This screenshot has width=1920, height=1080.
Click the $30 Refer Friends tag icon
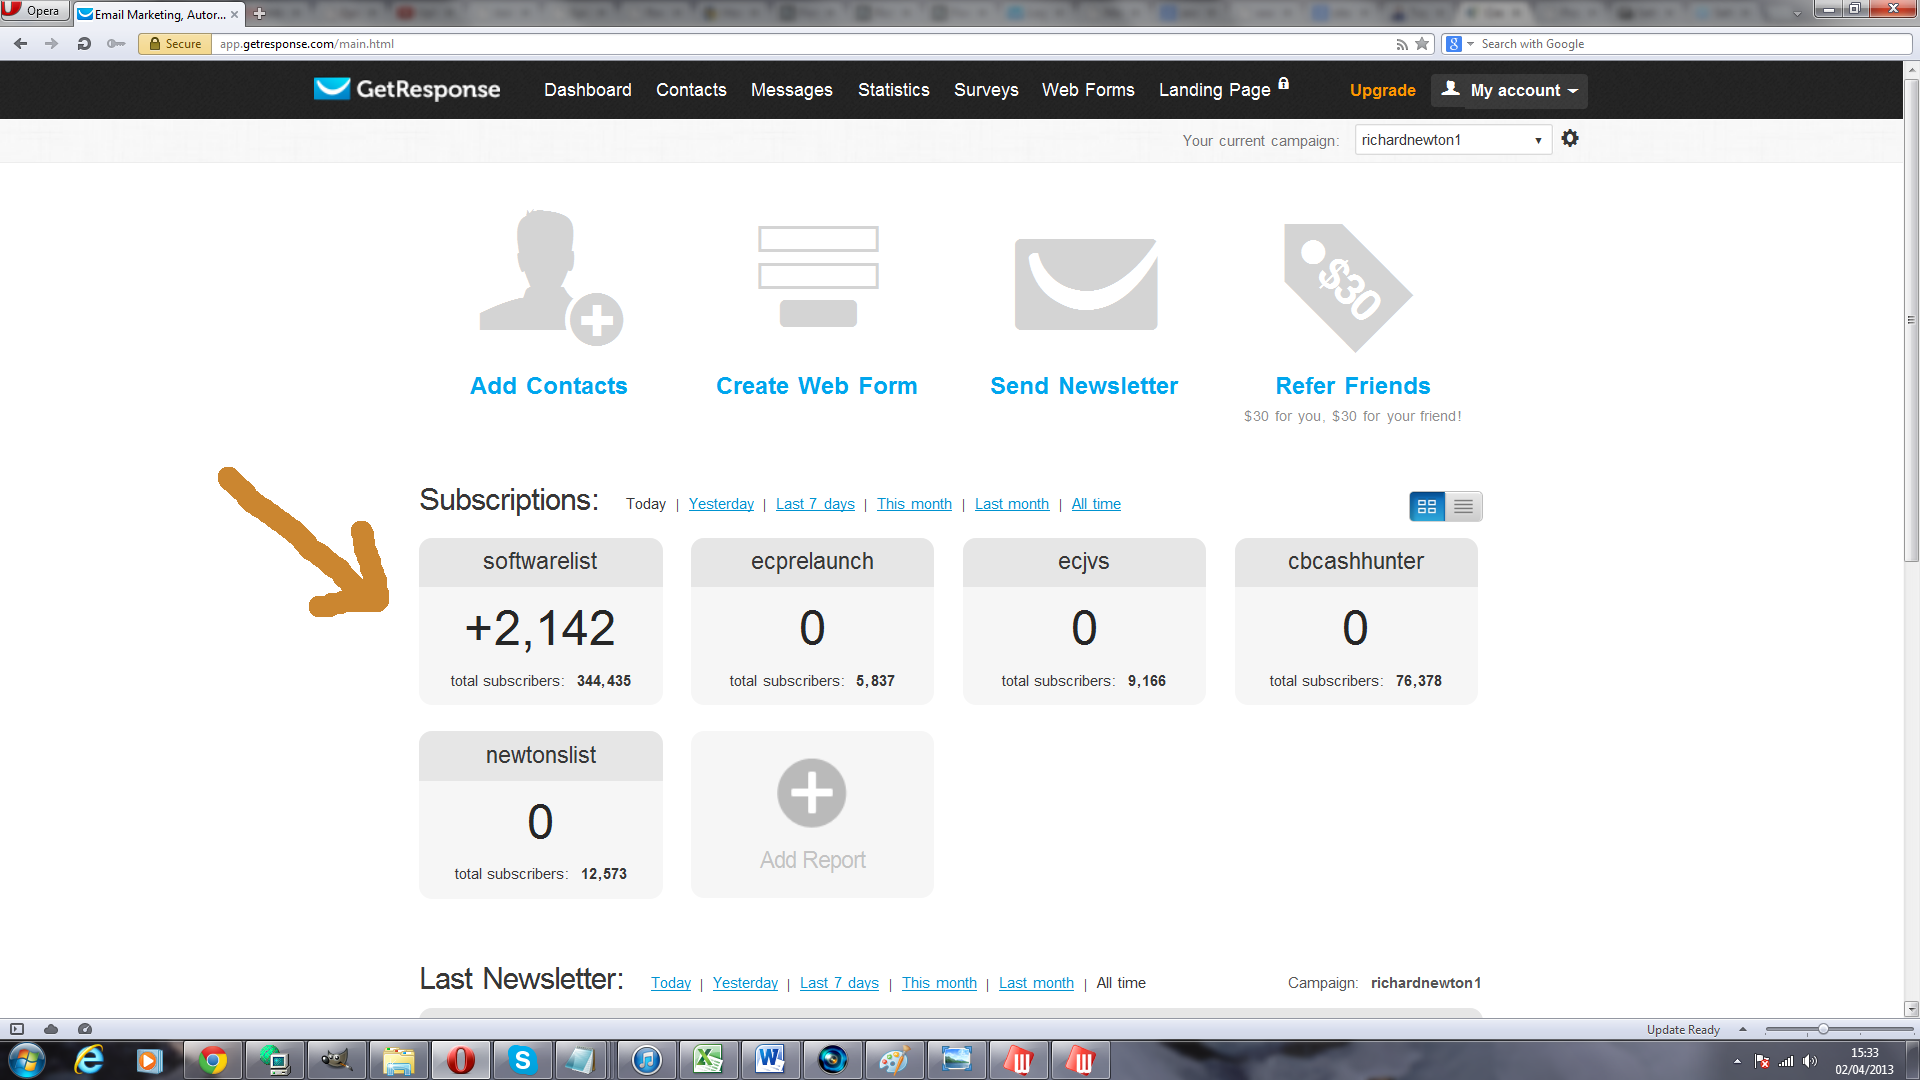point(1348,287)
